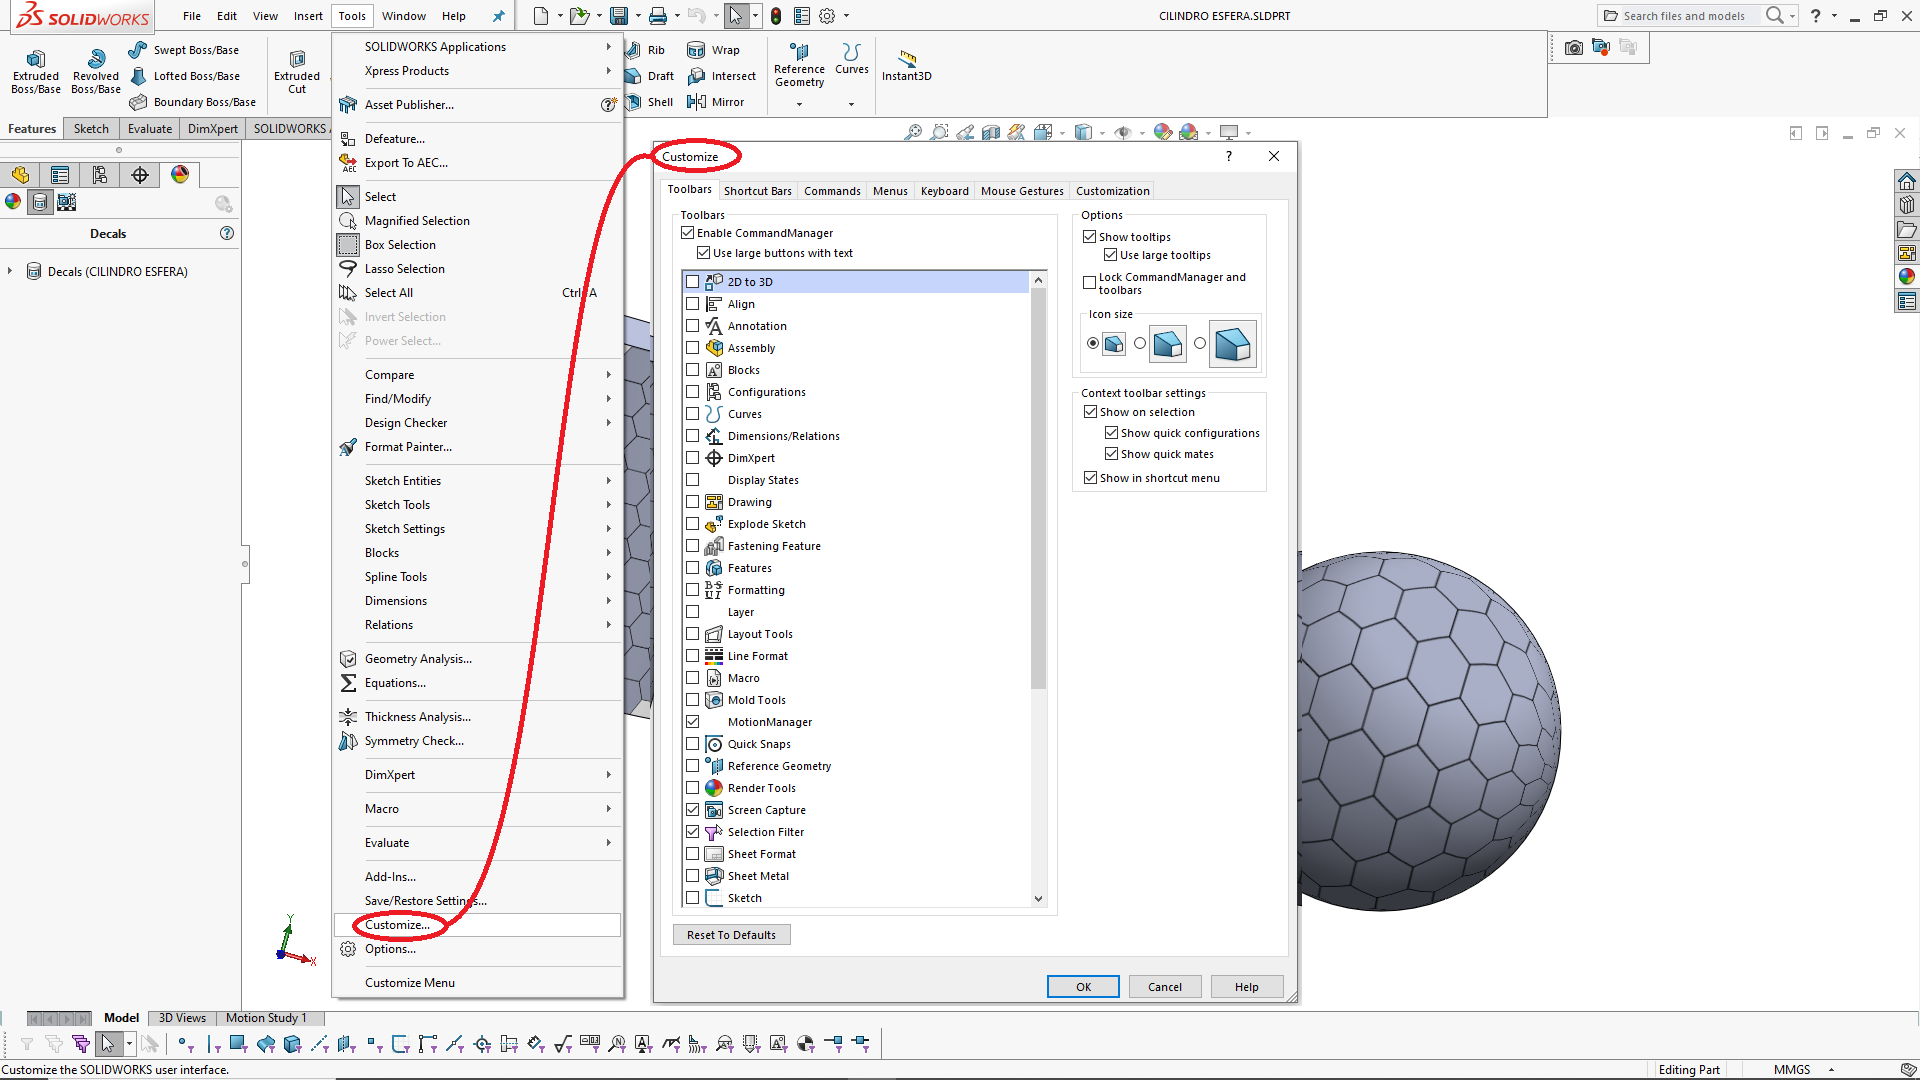Click the Revolved Boss/Base icon
This screenshot has width=1920, height=1080.
coord(96,60)
